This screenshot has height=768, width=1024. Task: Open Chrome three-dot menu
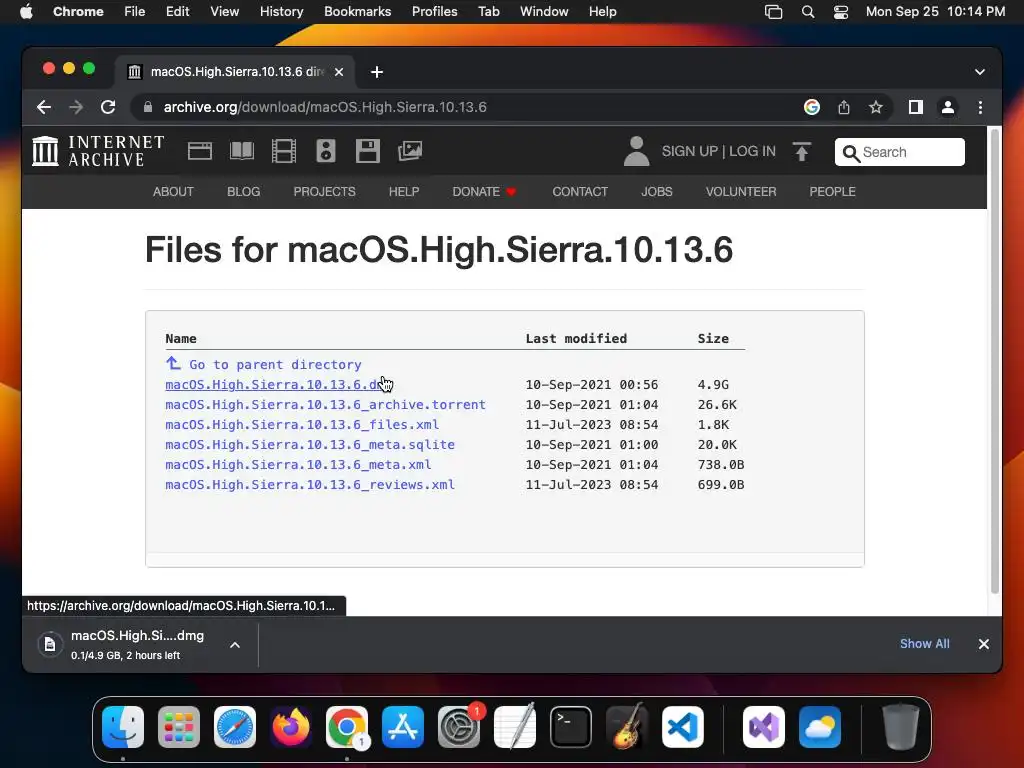click(x=980, y=107)
